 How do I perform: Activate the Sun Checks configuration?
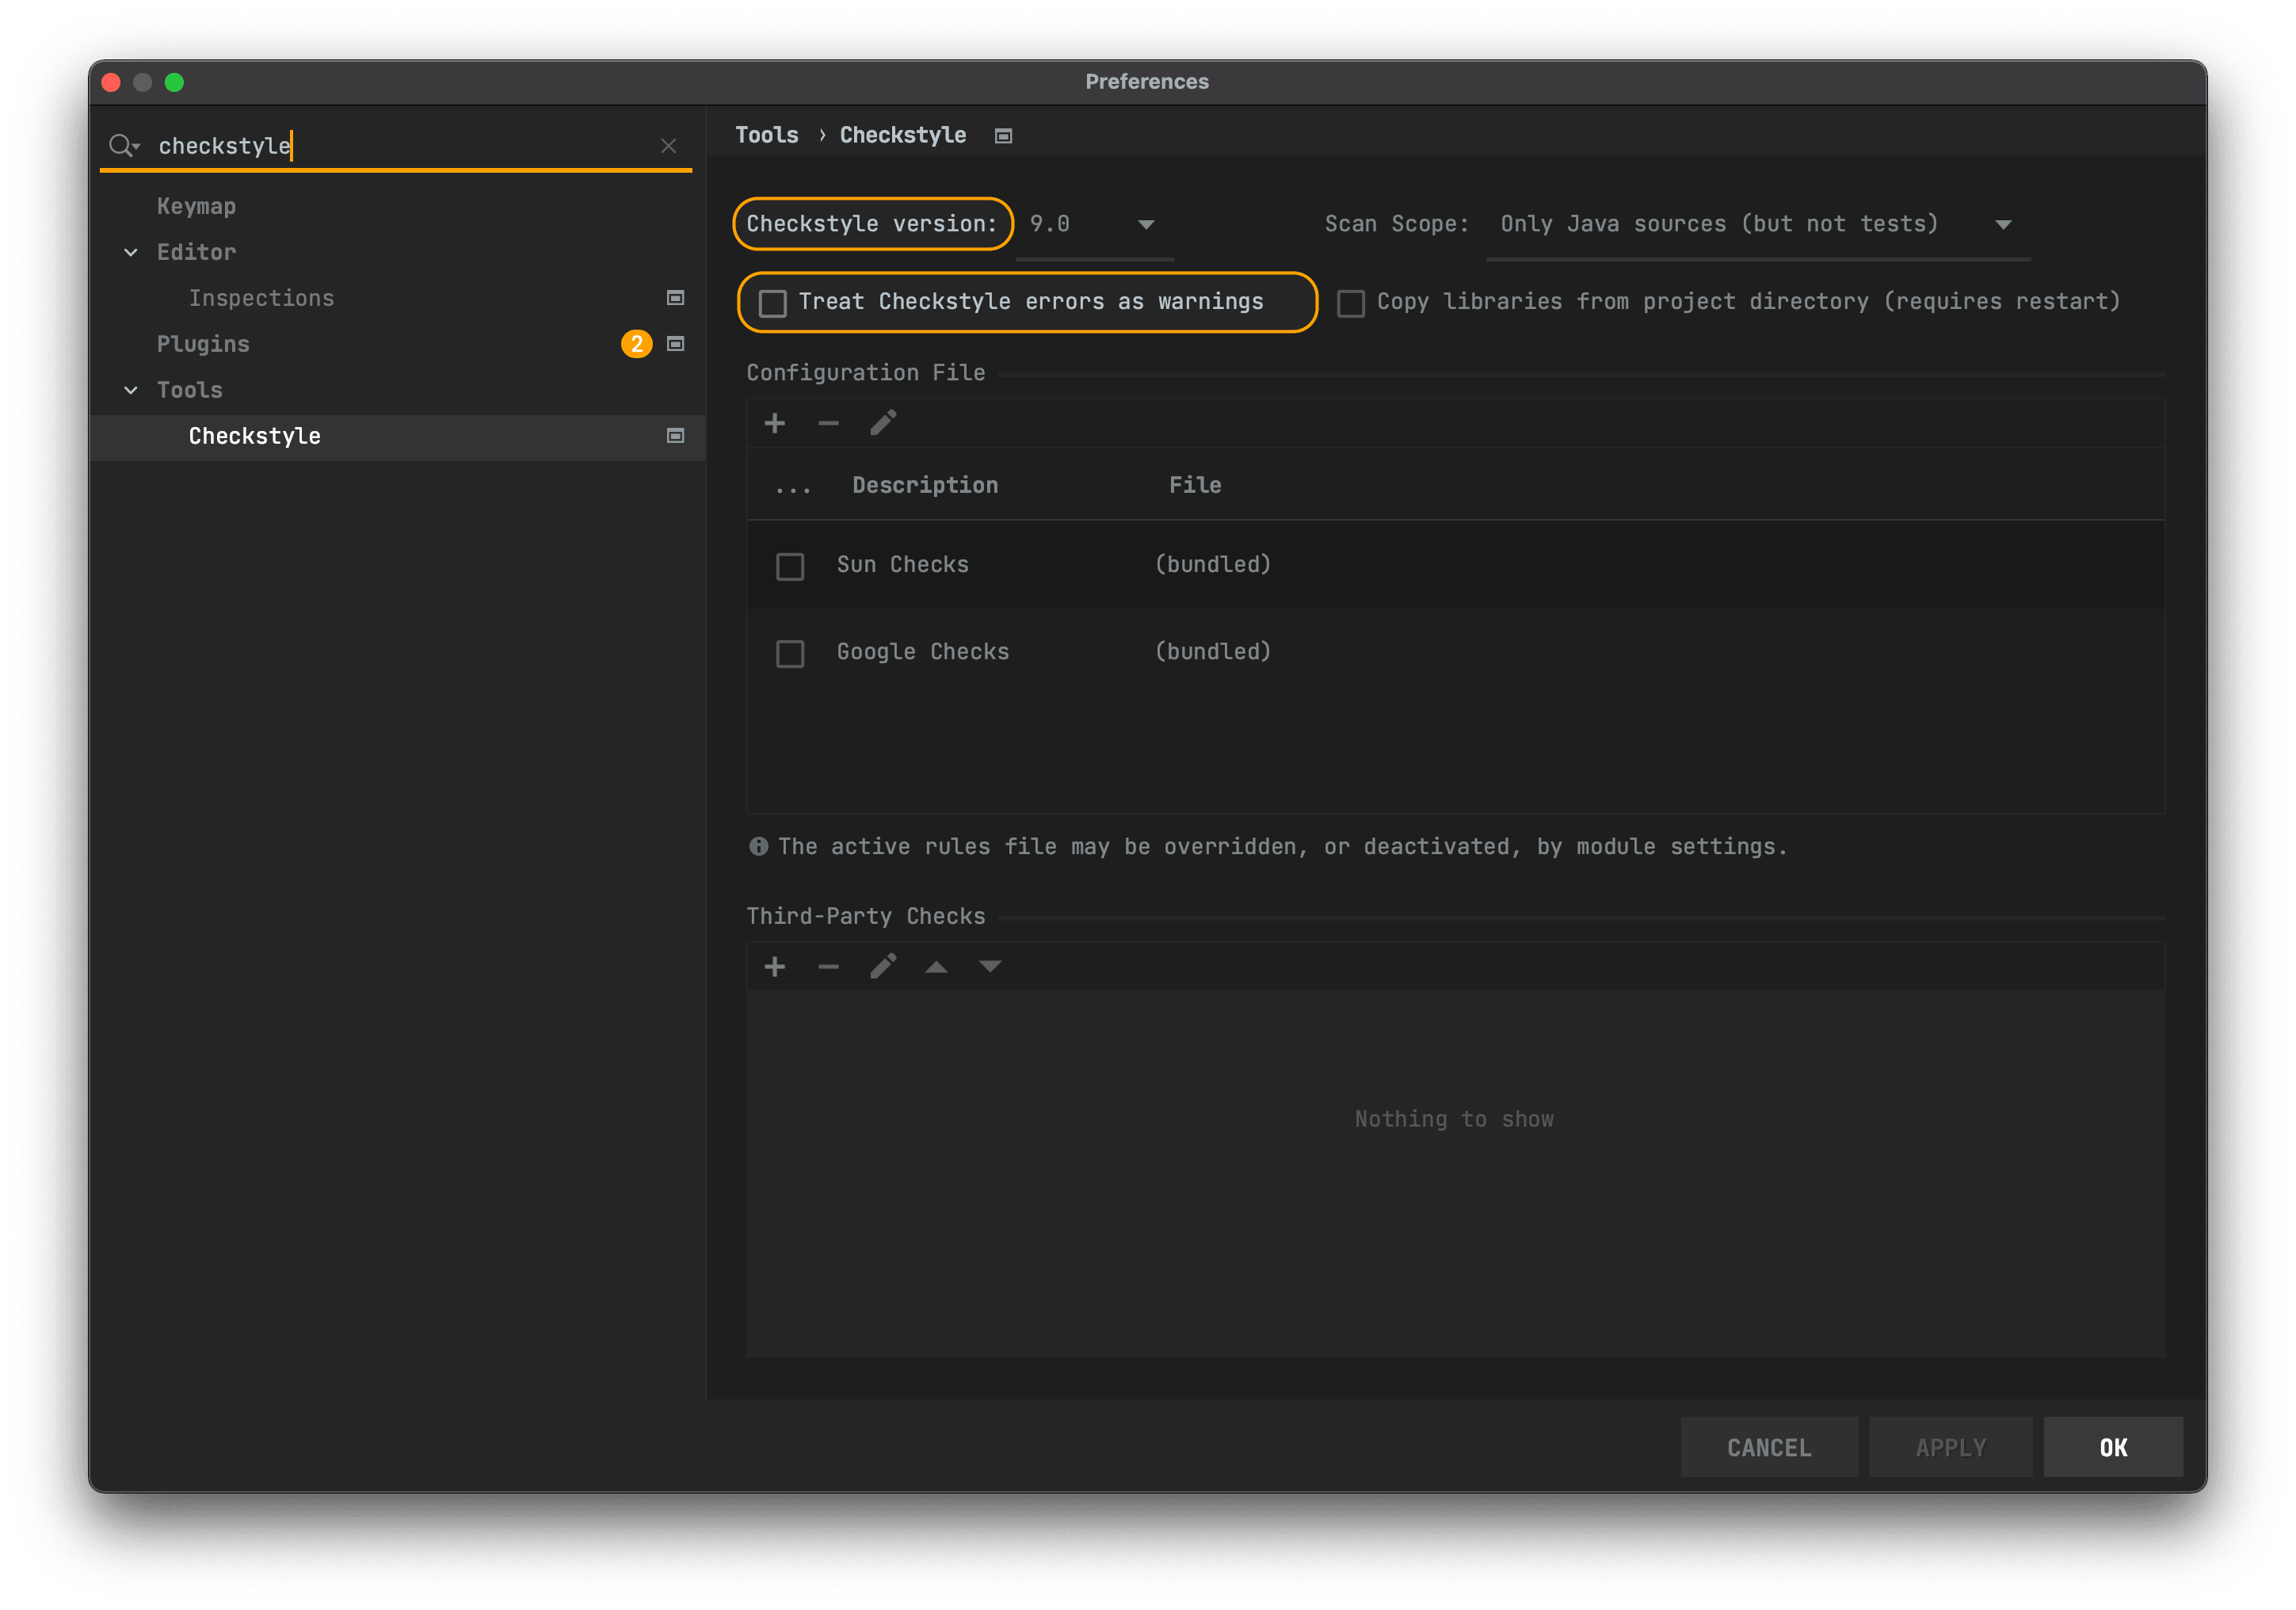(x=790, y=566)
